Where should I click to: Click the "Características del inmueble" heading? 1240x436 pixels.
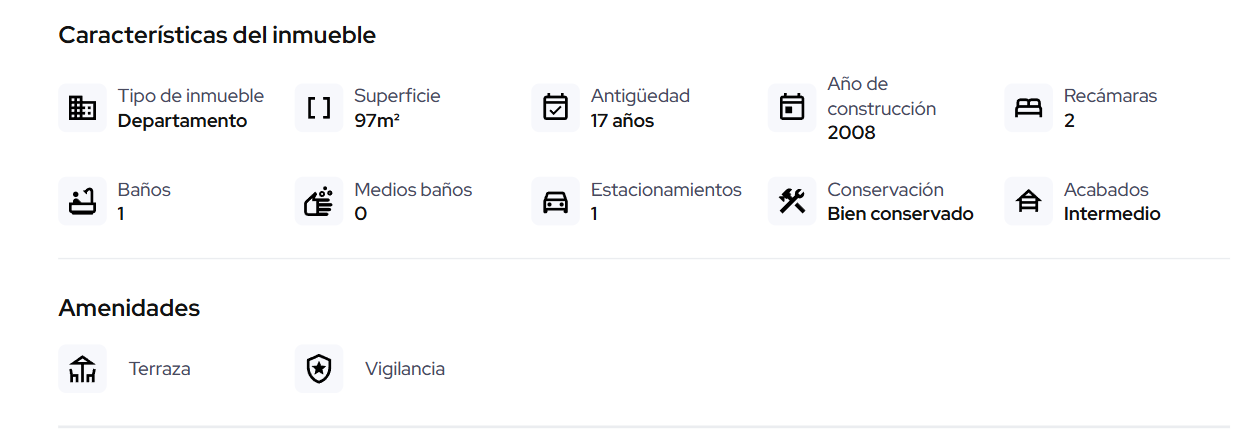coord(217,35)
